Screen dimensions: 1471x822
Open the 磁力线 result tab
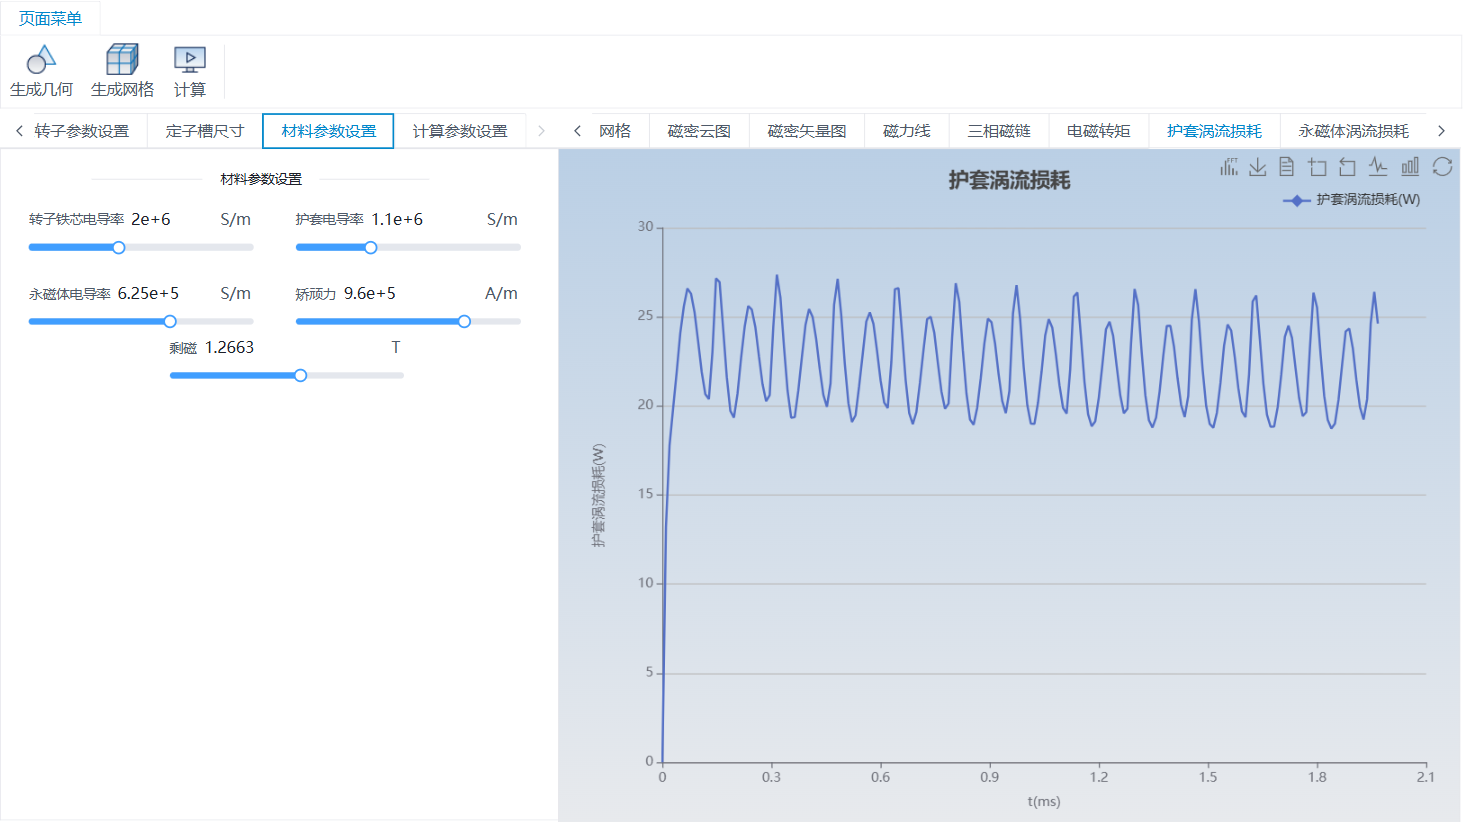pyautogui.click(x=907, y=131)
